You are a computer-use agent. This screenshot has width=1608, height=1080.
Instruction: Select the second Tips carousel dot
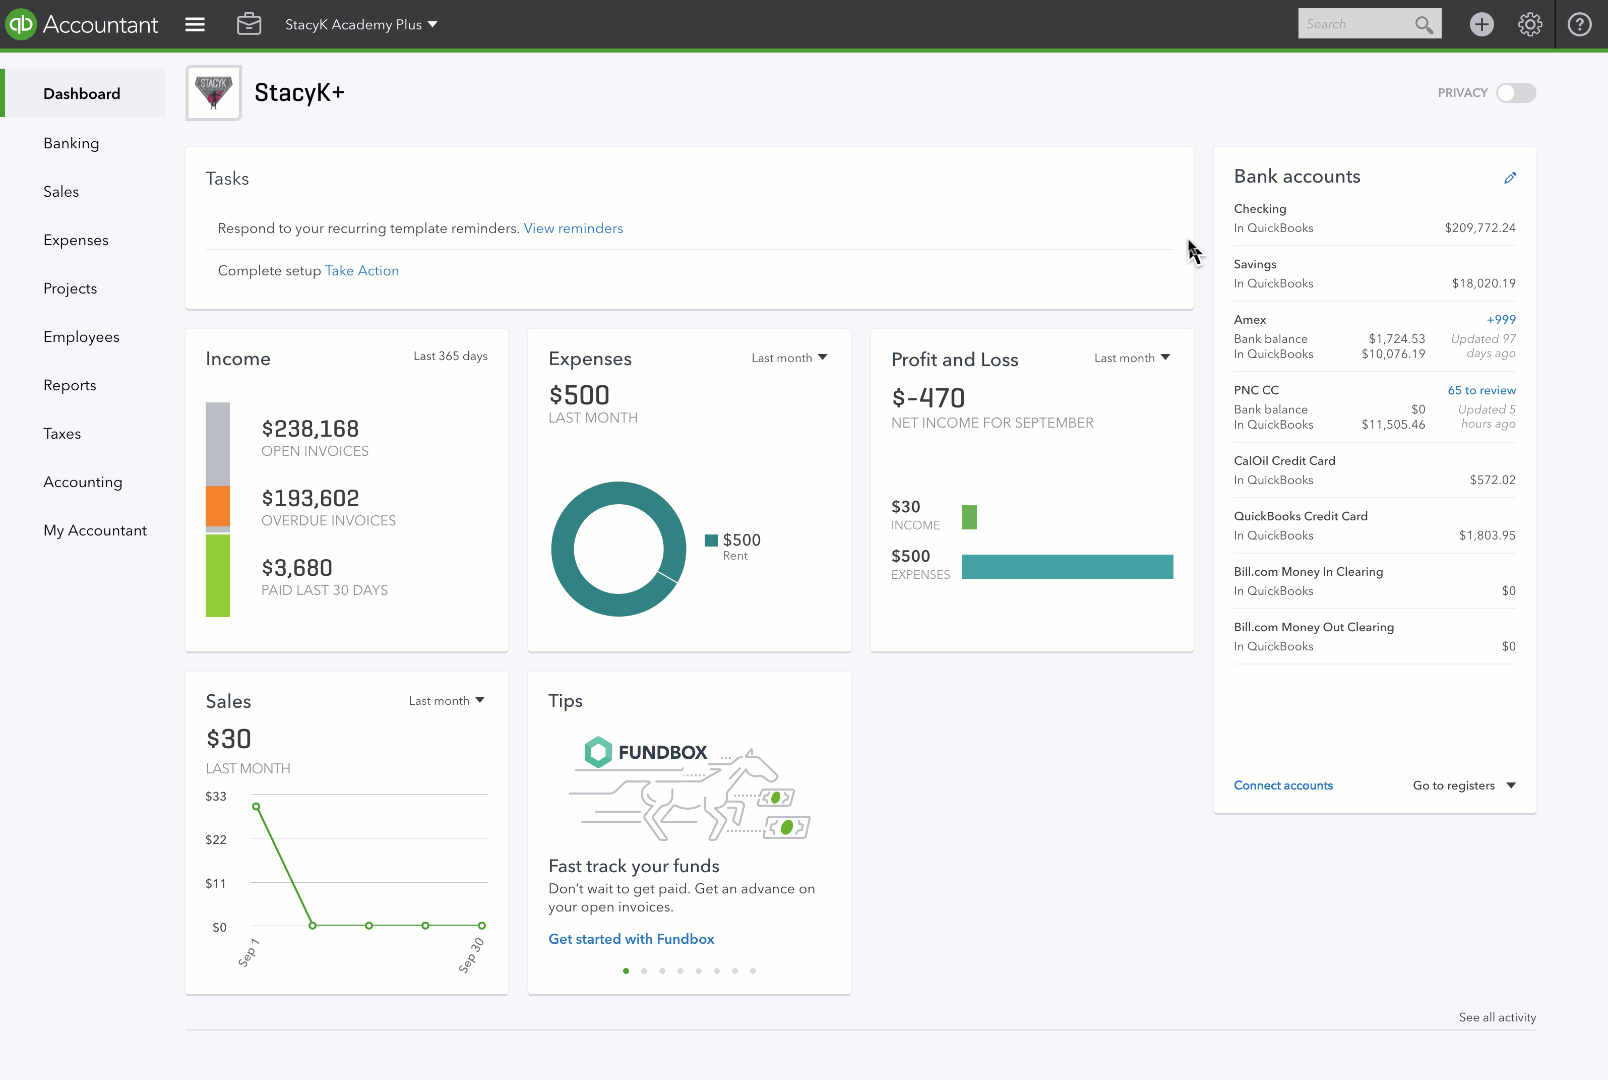coord(644,971)
